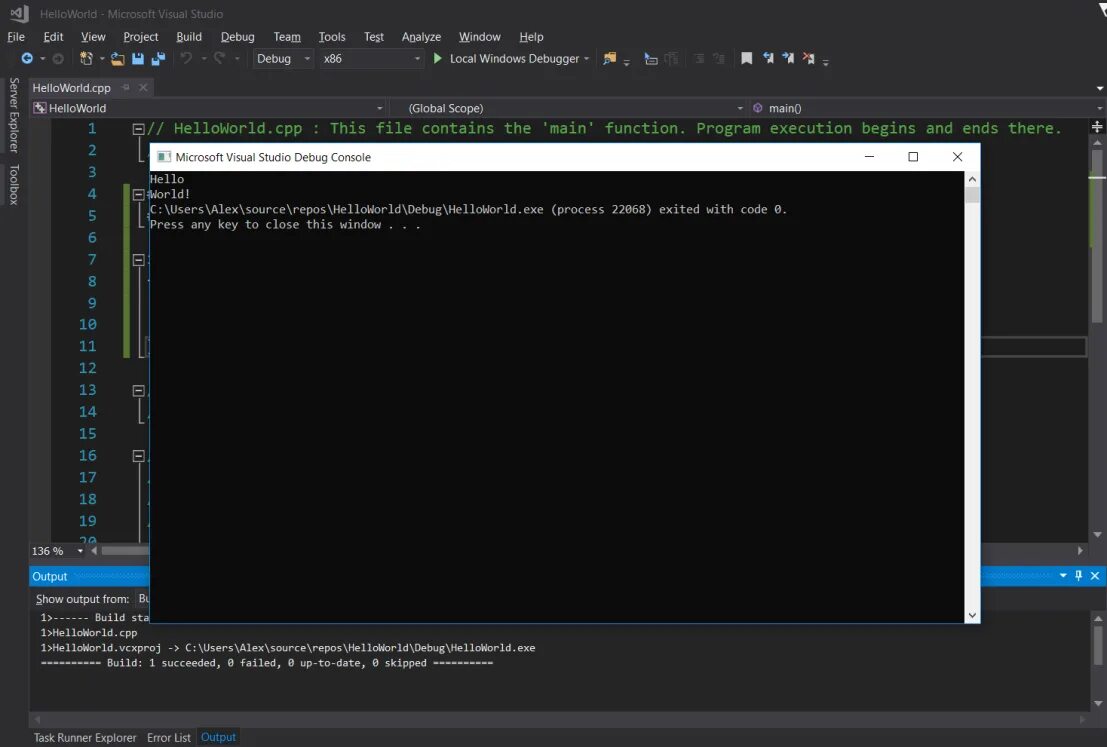Open the Window menu
This screenshot has width=1107, height=747.
point(479,37)
